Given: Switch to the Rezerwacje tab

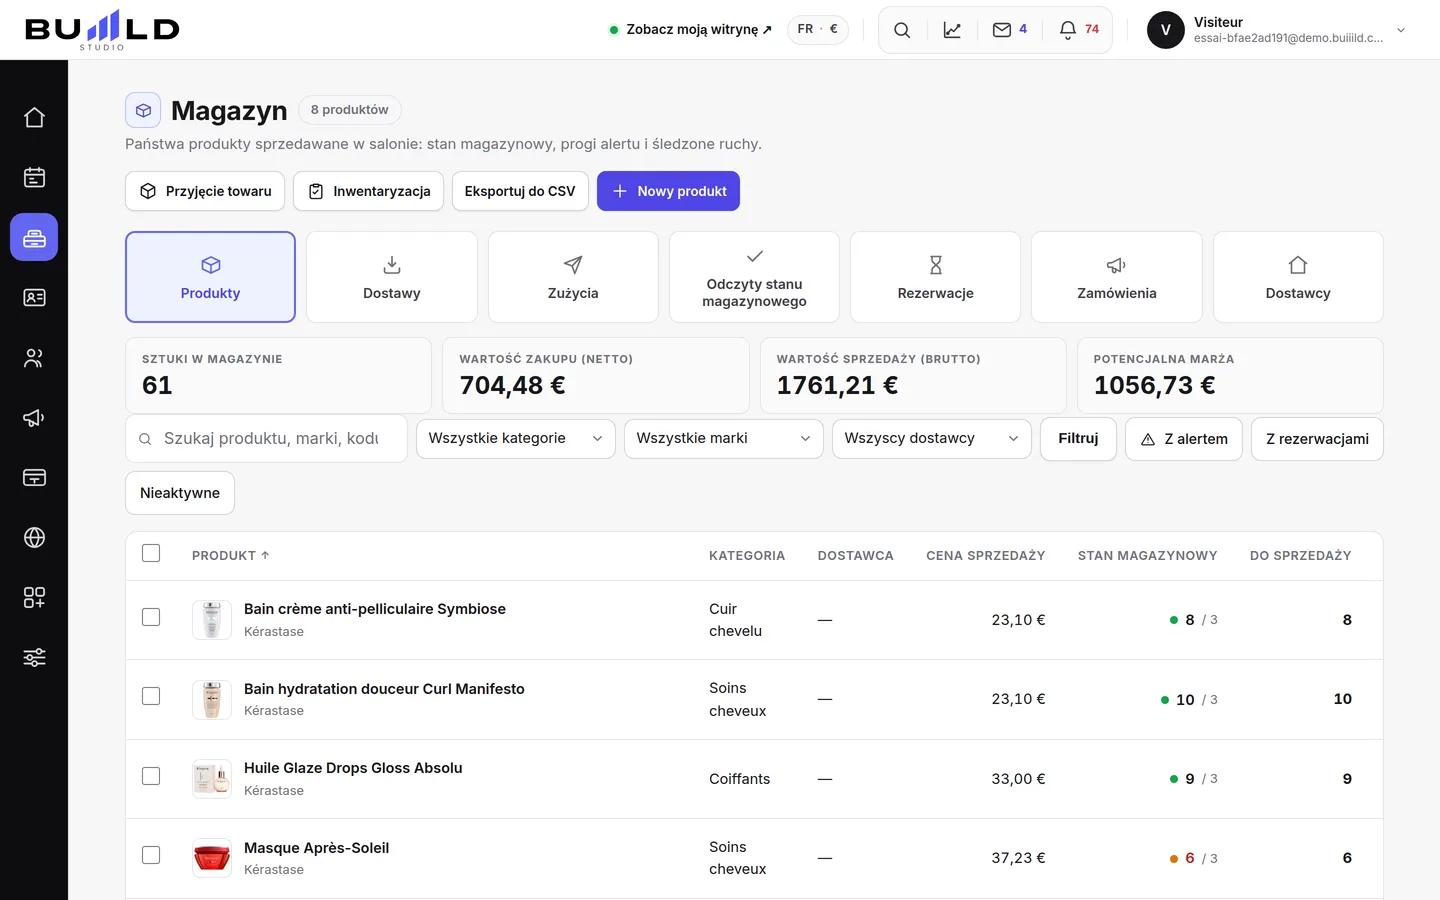Looking at the screenshot, I should tap(936, 277).
